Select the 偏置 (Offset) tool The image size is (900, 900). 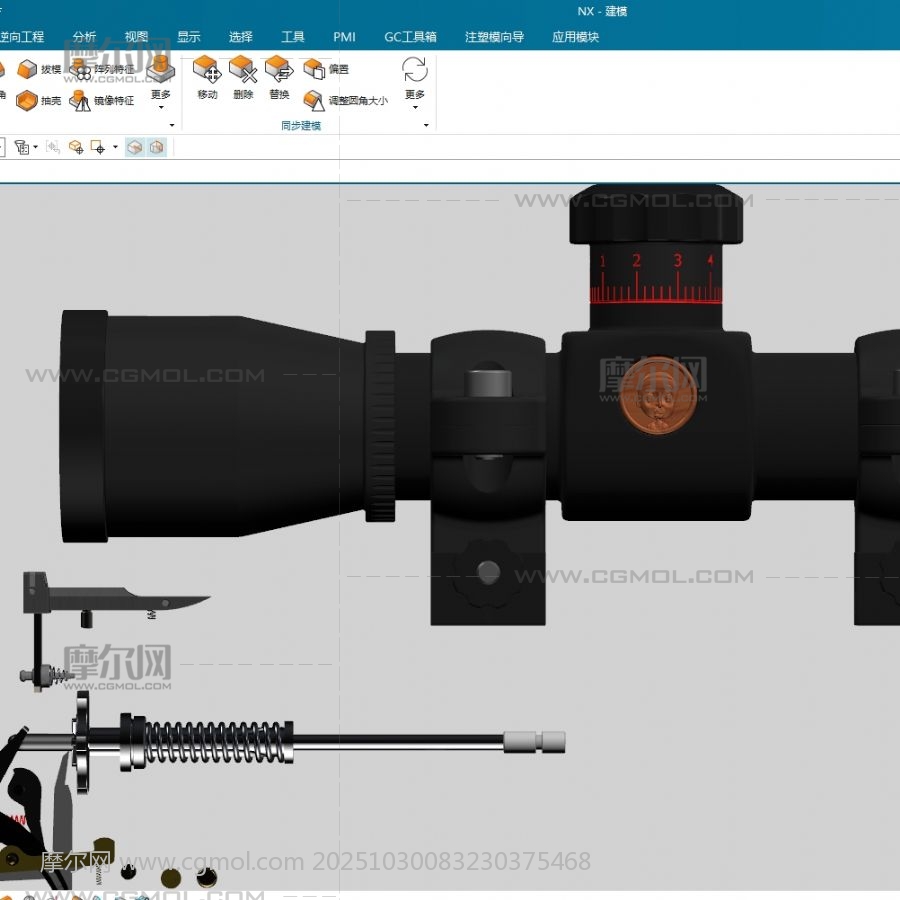click(314, 70)
